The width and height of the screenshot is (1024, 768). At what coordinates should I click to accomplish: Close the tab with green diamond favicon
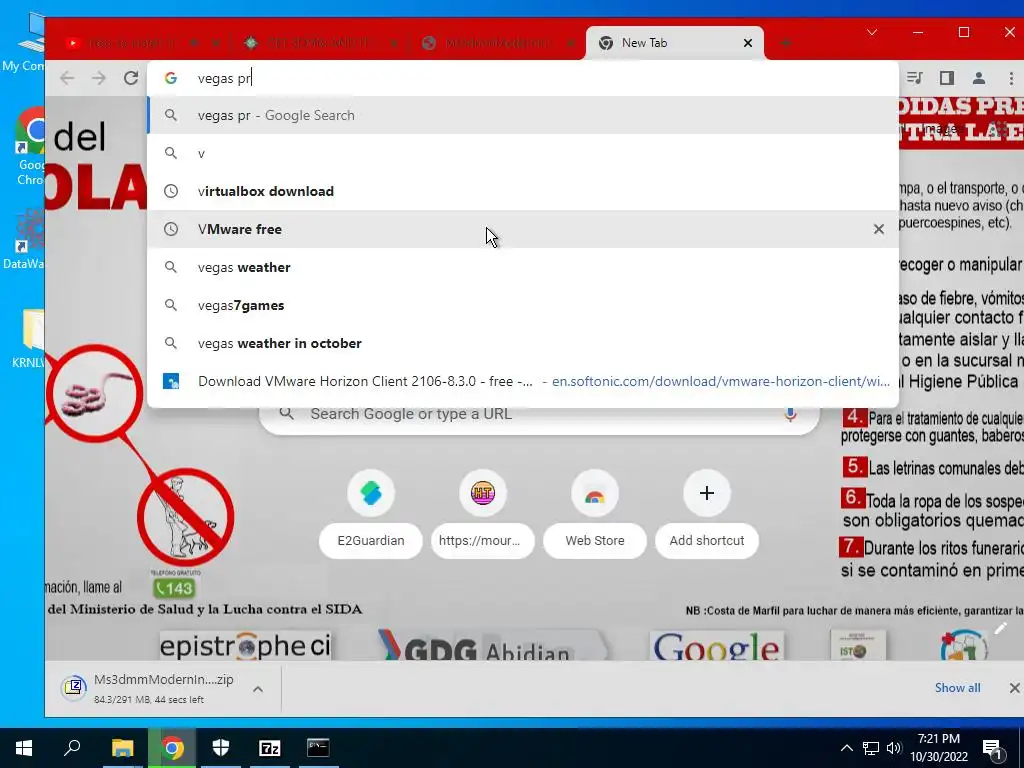point(394,43)
